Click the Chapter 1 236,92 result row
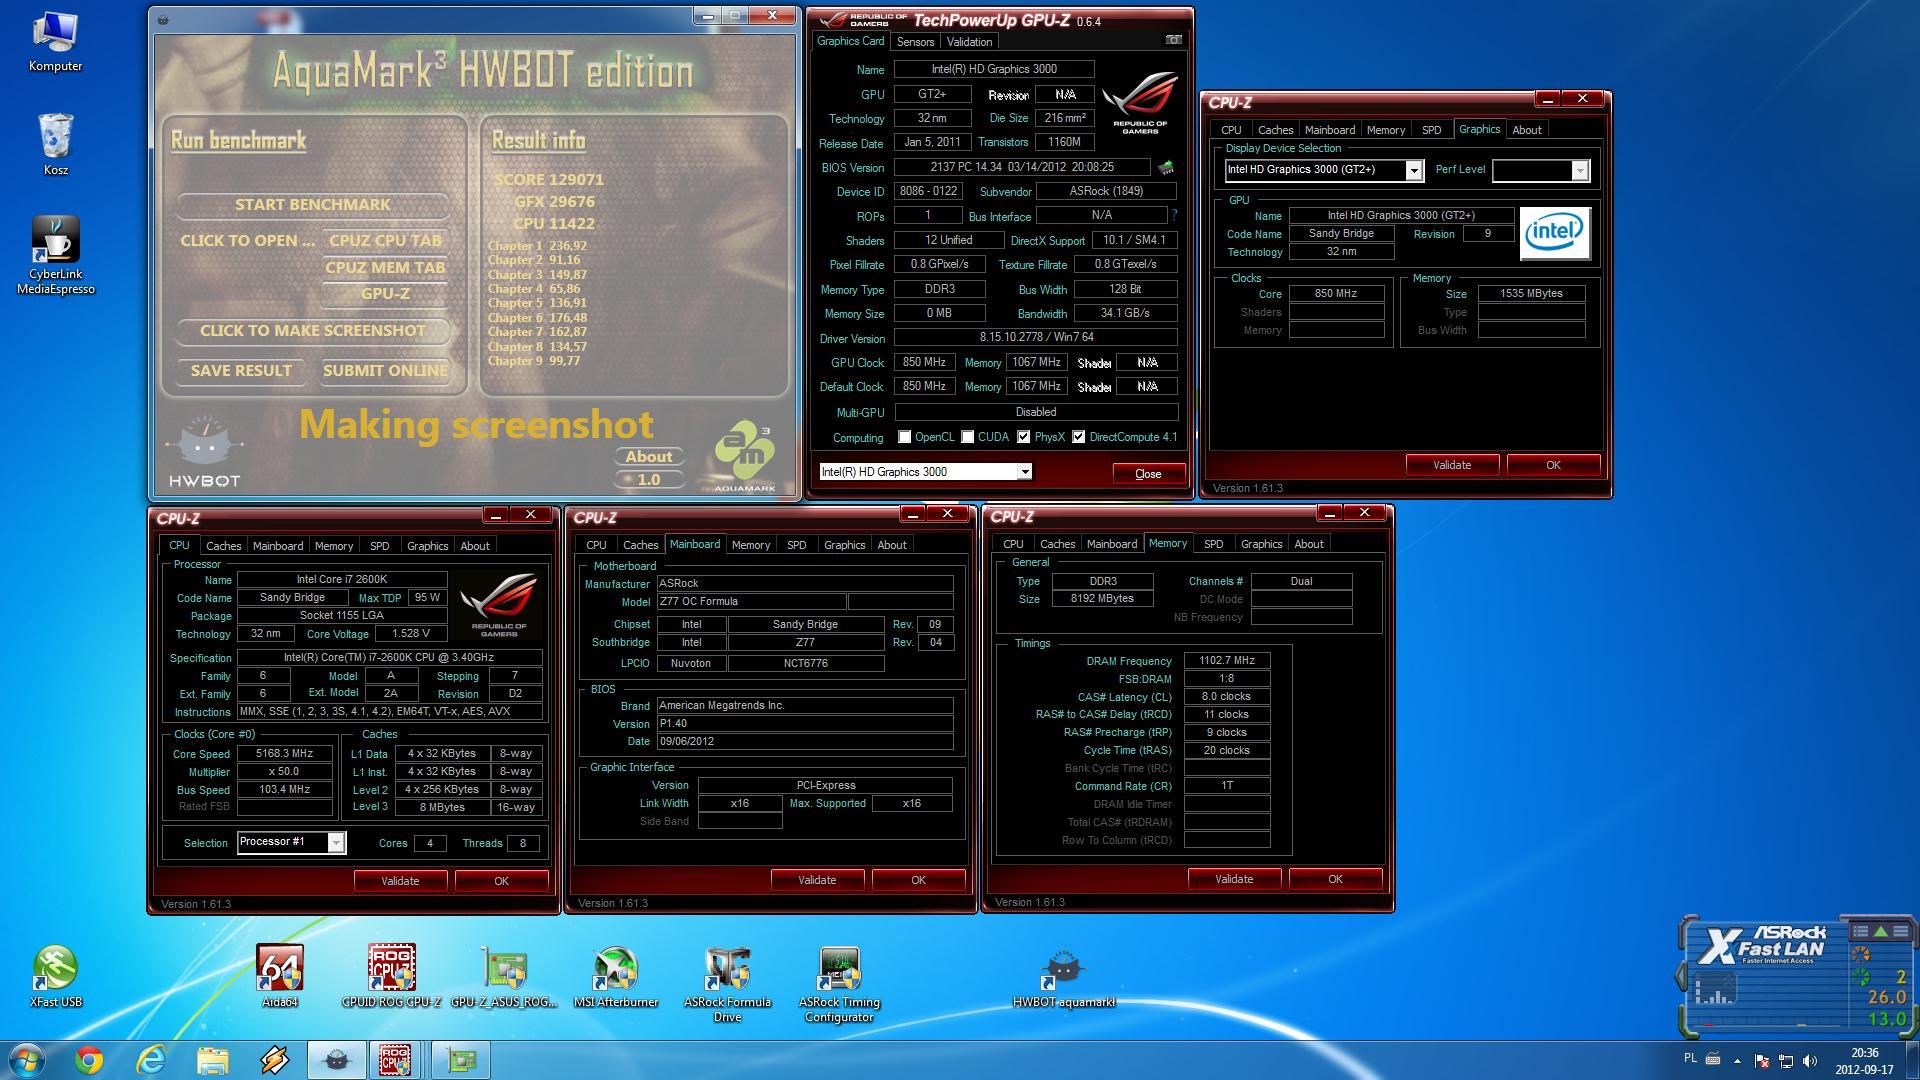The height and width of the screenshot is (1080, 1920). pyautogui.click(x=537, y=245)
